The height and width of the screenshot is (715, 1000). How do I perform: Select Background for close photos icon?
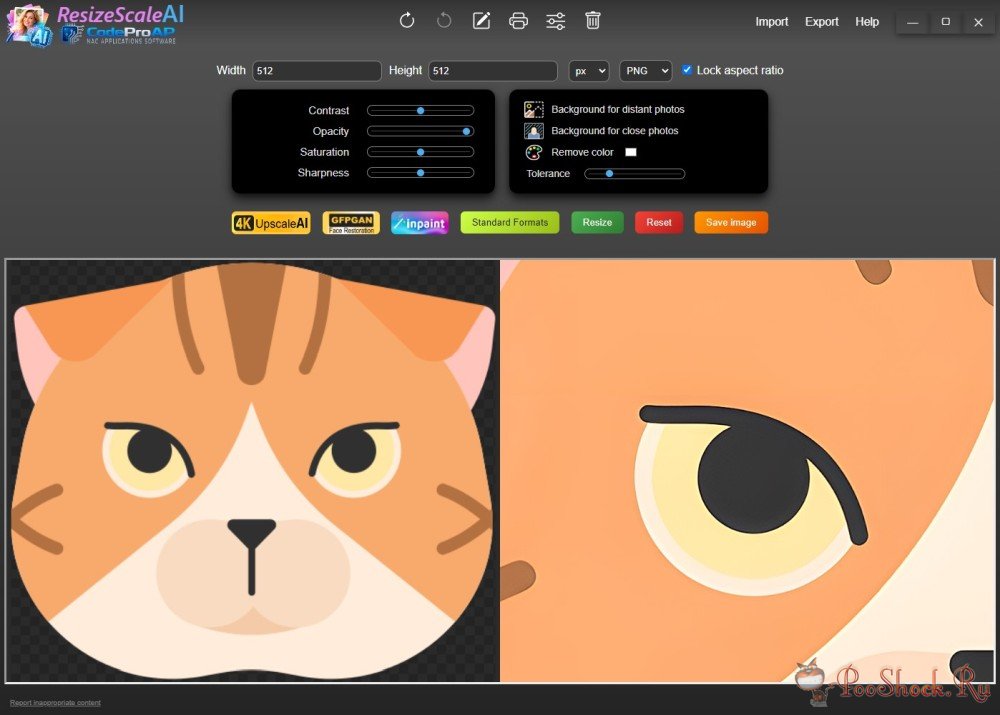[x=534, y=131]
